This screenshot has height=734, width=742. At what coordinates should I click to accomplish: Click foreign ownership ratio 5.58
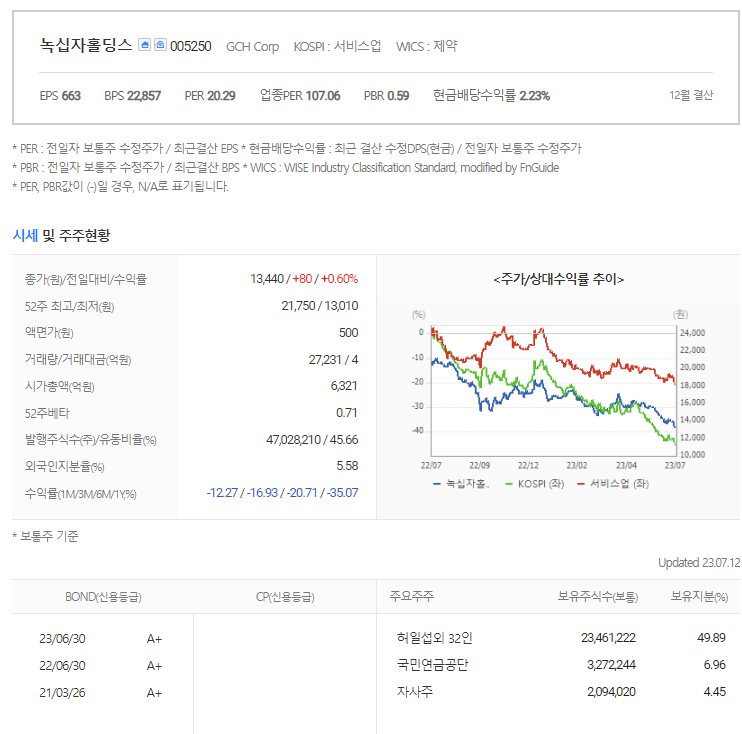[347, 466]
